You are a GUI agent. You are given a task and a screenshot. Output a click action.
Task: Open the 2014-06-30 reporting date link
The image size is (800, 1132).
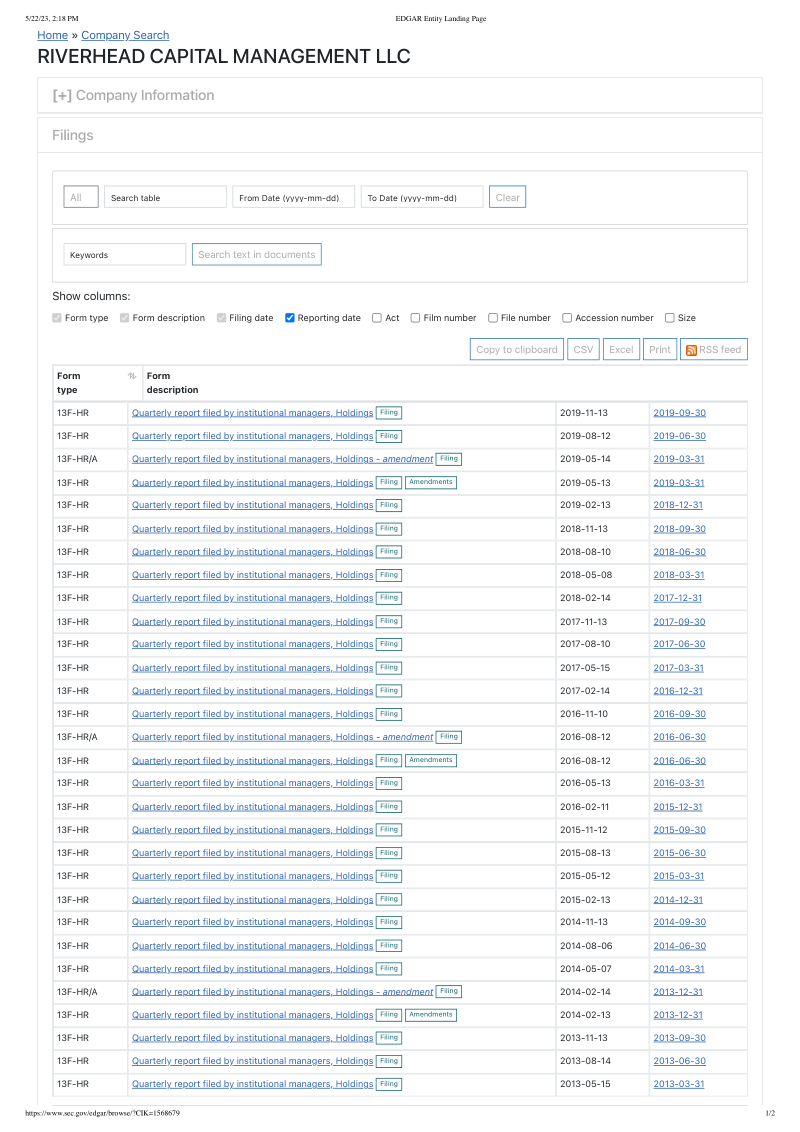[x=679, y=946]
